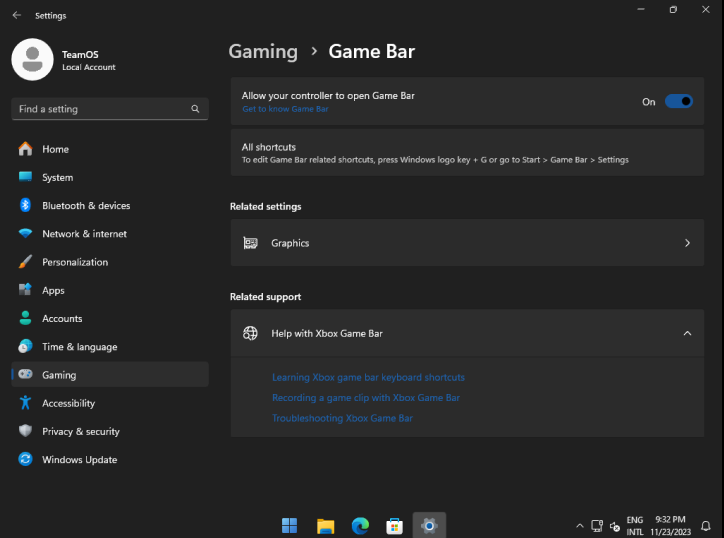Screen dimensions: 724x538
Task: Open Windows Update category
Action: click(110, 459)
